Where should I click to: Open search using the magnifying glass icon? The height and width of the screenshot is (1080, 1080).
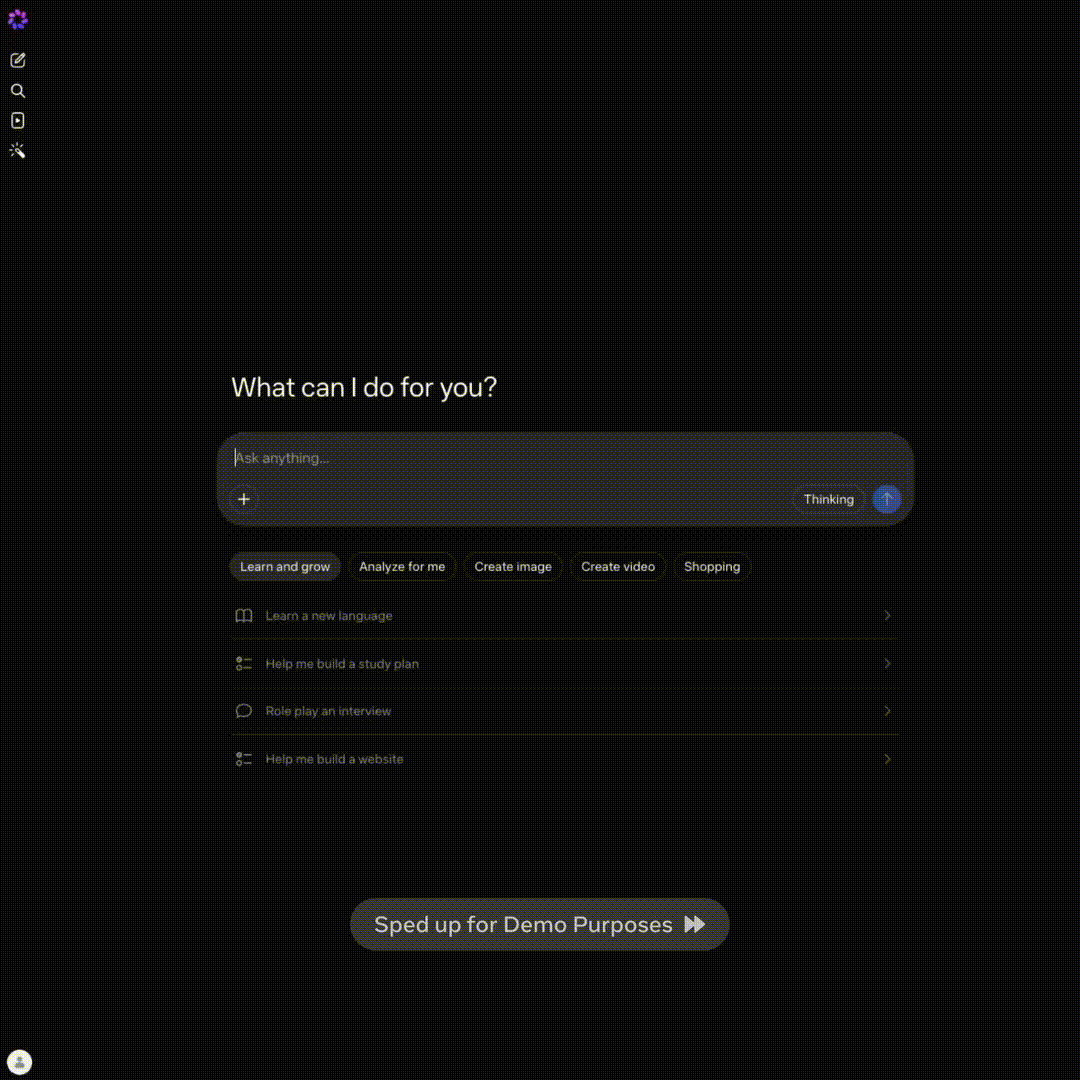(x=18, y=91)
